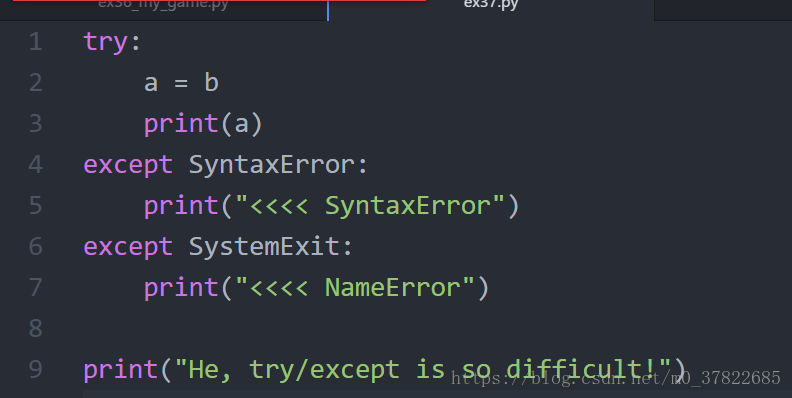
Task: Click line number 1 in gutter
Action: [35, 42]
